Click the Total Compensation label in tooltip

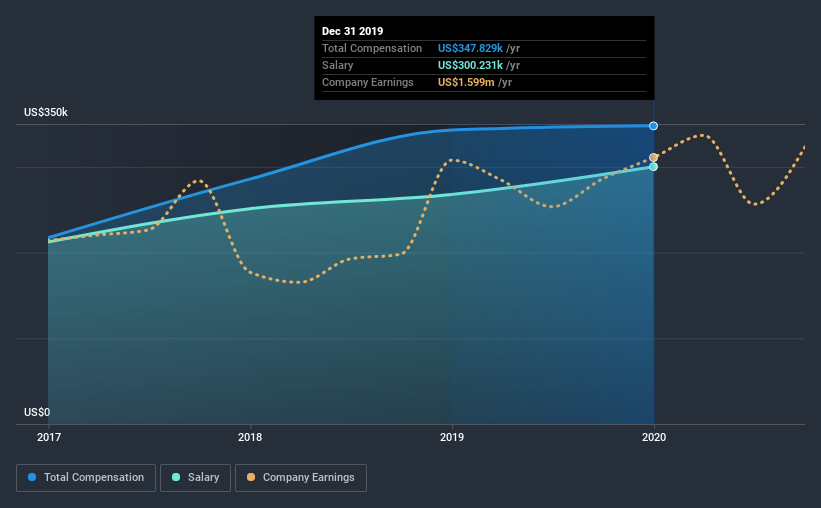tap(372, 48)
